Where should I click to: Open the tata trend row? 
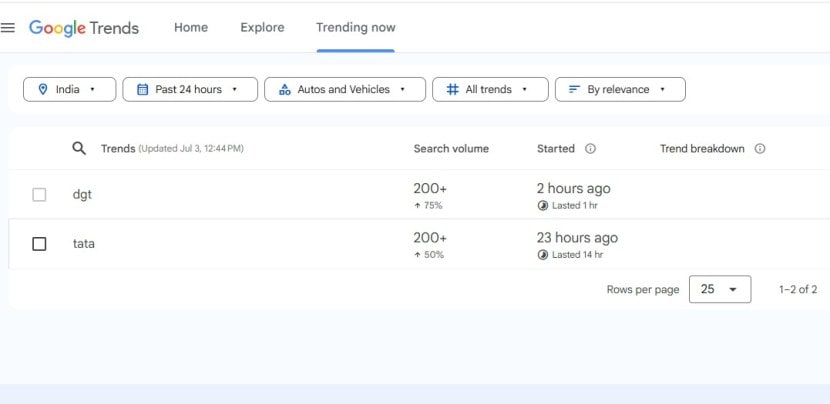pos(419,244)
